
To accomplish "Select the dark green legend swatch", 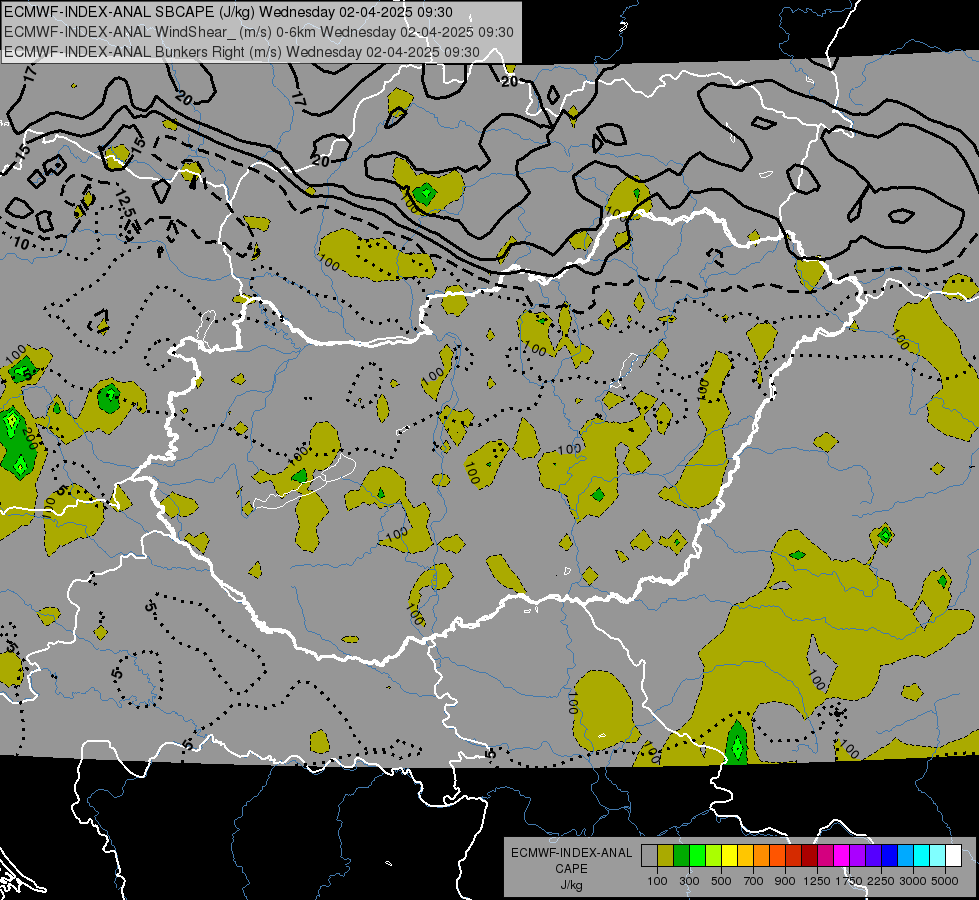I will [681, 855].
